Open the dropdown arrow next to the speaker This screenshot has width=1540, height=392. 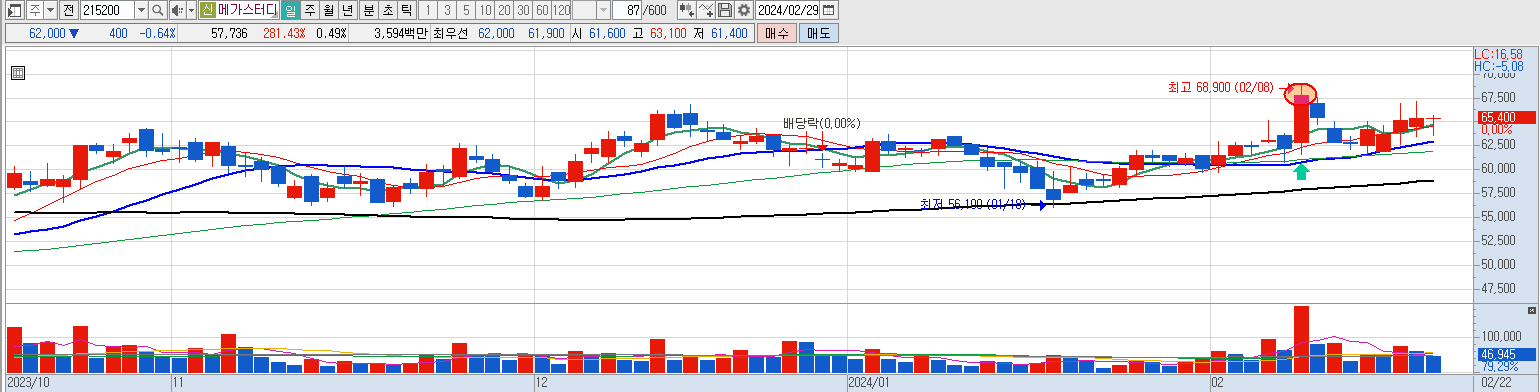click(191, 10)
